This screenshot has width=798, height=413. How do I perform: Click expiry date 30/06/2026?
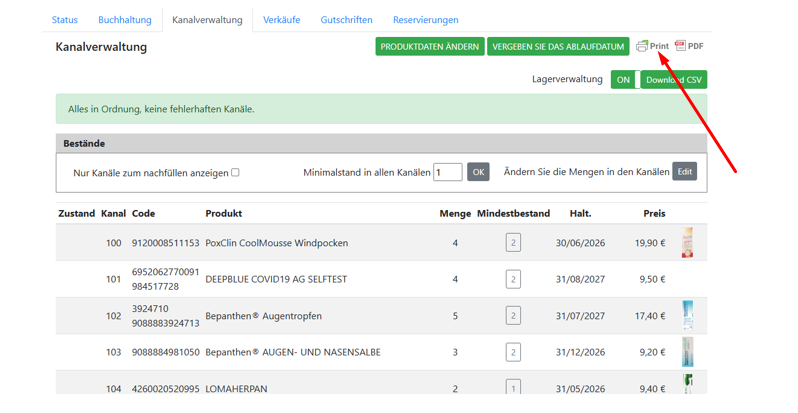pyautogui.click(x=580, y=243)
